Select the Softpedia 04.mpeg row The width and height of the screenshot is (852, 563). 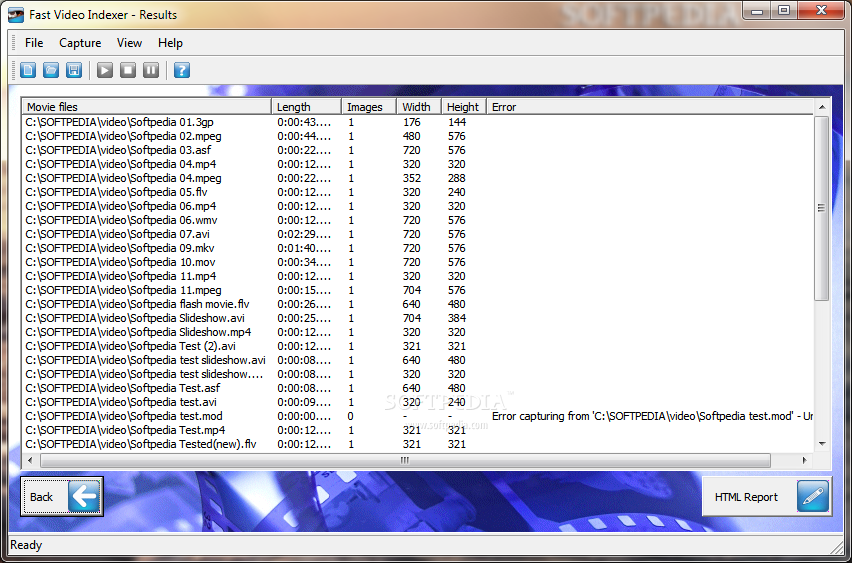418,178
